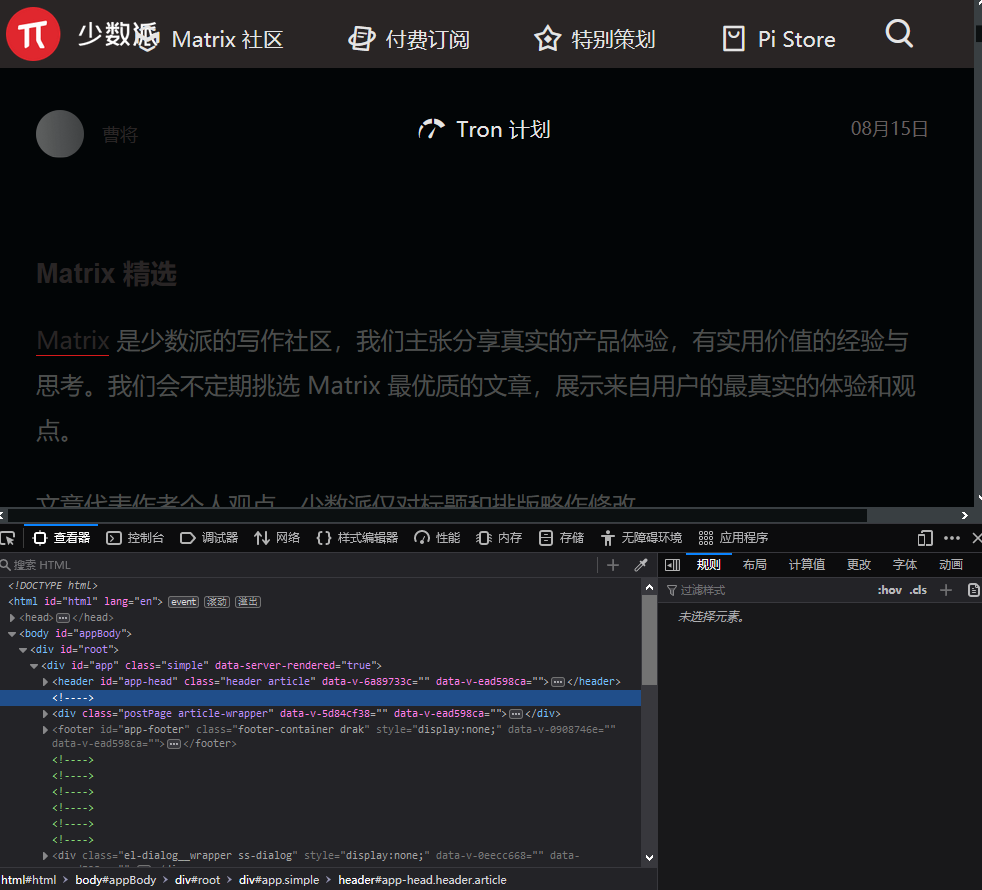
Task: Select the 布局 layout tab
Action: pyautogui.click(x=755, y=565)
